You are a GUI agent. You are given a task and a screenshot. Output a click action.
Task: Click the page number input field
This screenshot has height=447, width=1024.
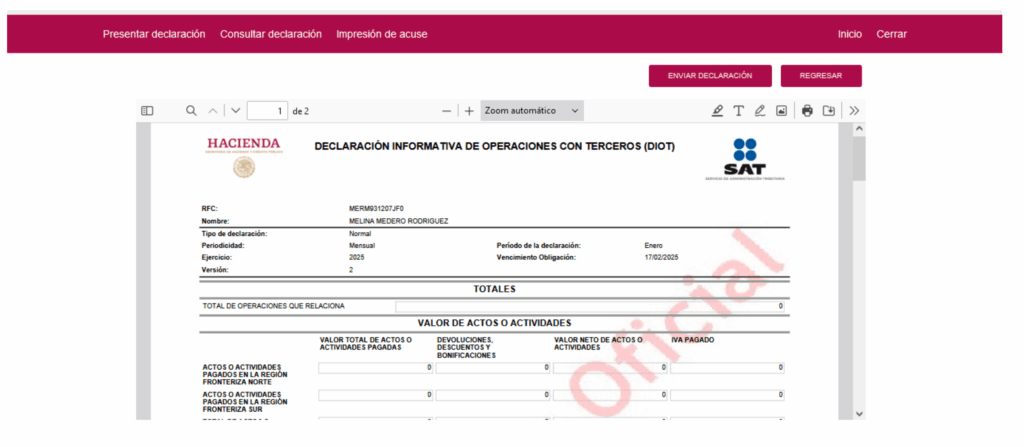tap(267, 111)
